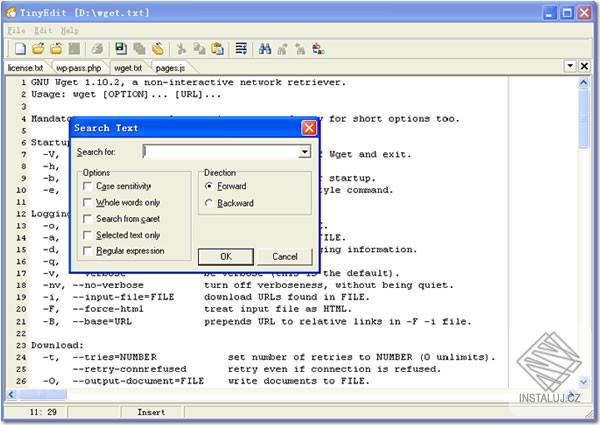Viewport: 600px width, 425px height.
Task: Click line 23 'Download:' heading
Action: click(x=57, y=345)
